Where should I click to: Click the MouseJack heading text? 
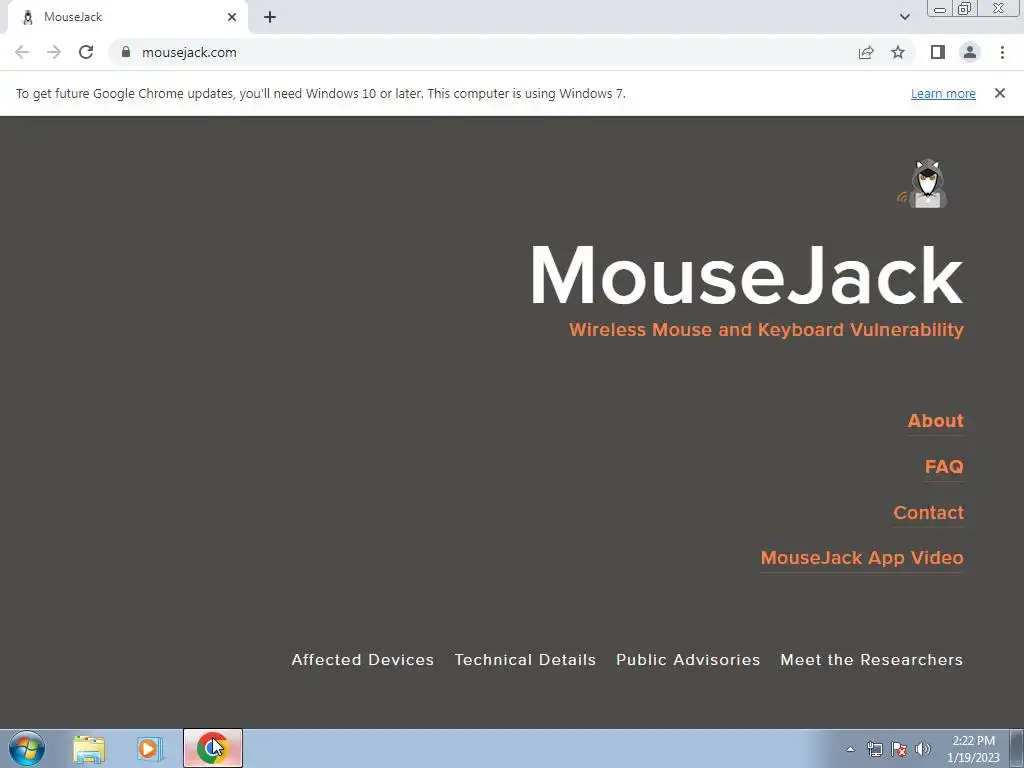[746, 275]
